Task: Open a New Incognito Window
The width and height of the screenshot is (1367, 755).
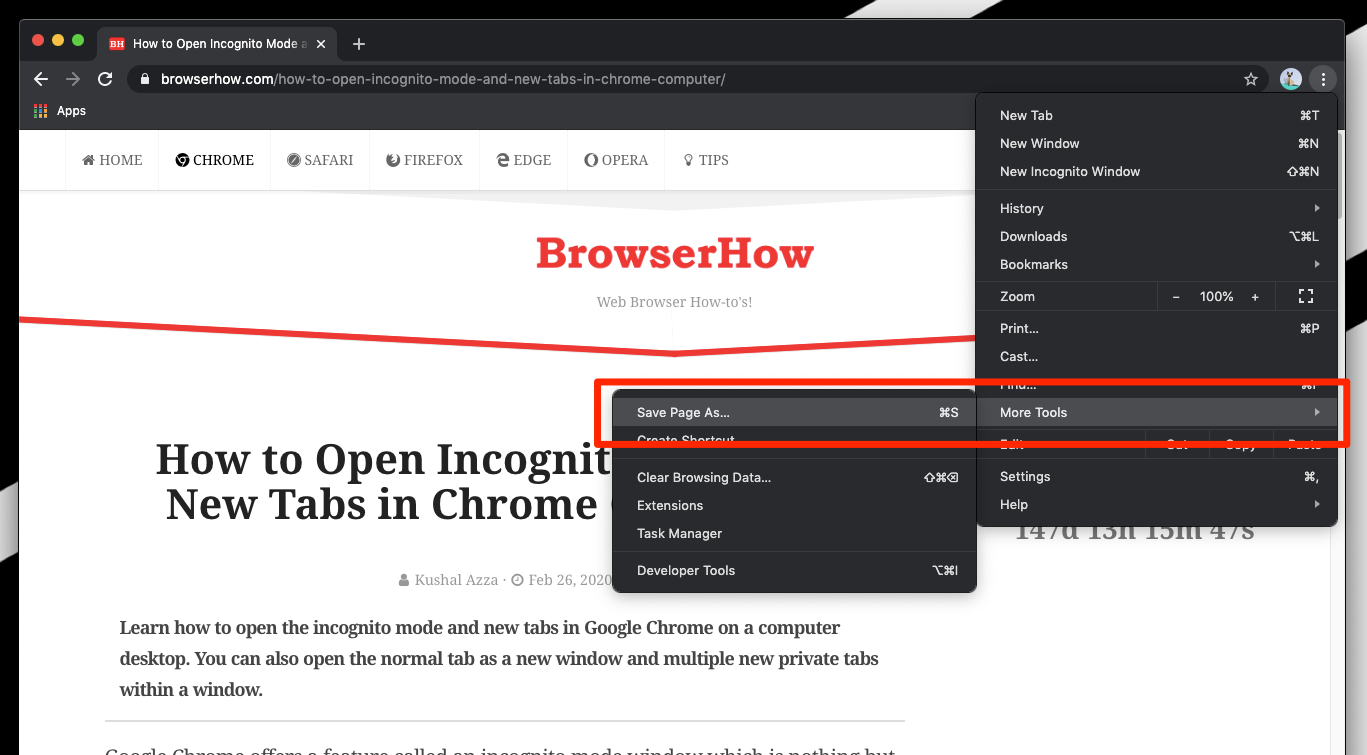Action: (1157, 171)
